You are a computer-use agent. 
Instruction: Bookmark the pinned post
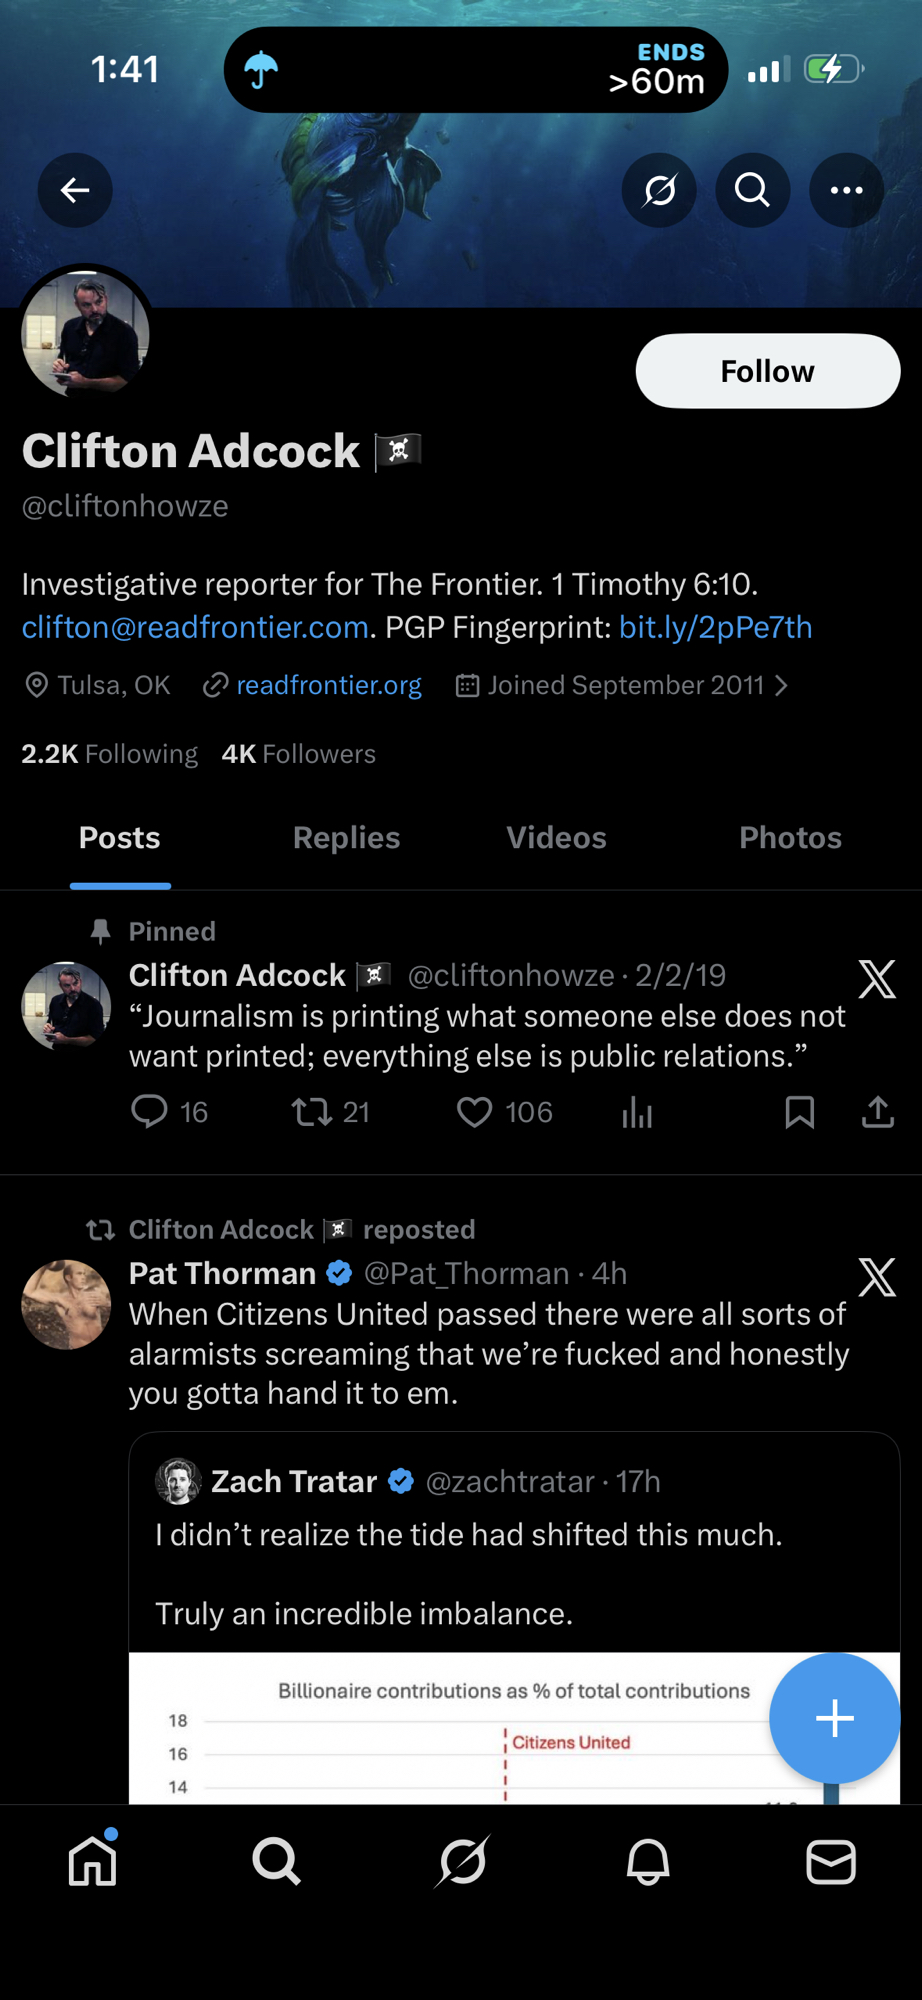point(799,1112)
